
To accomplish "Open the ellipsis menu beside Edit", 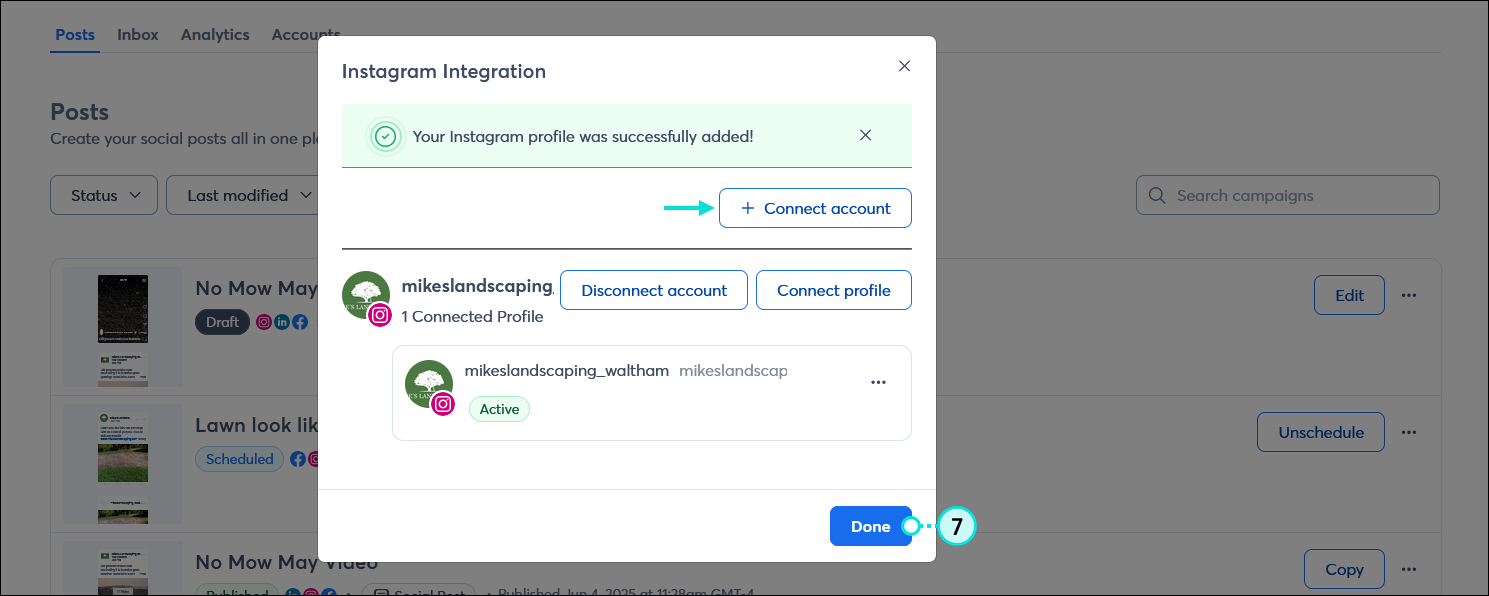I will pos(1409,294).
